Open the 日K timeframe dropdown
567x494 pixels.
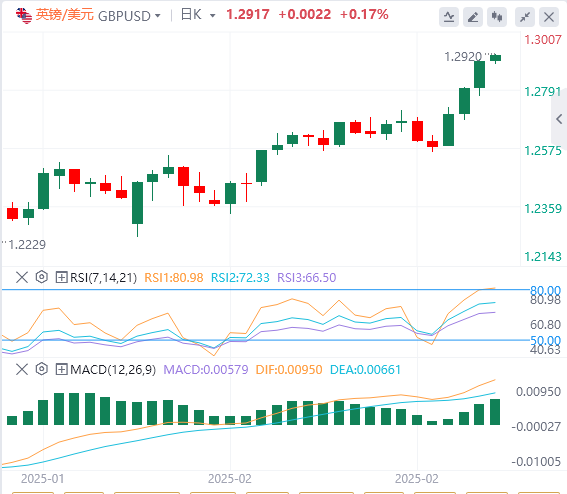coord(198,15)
